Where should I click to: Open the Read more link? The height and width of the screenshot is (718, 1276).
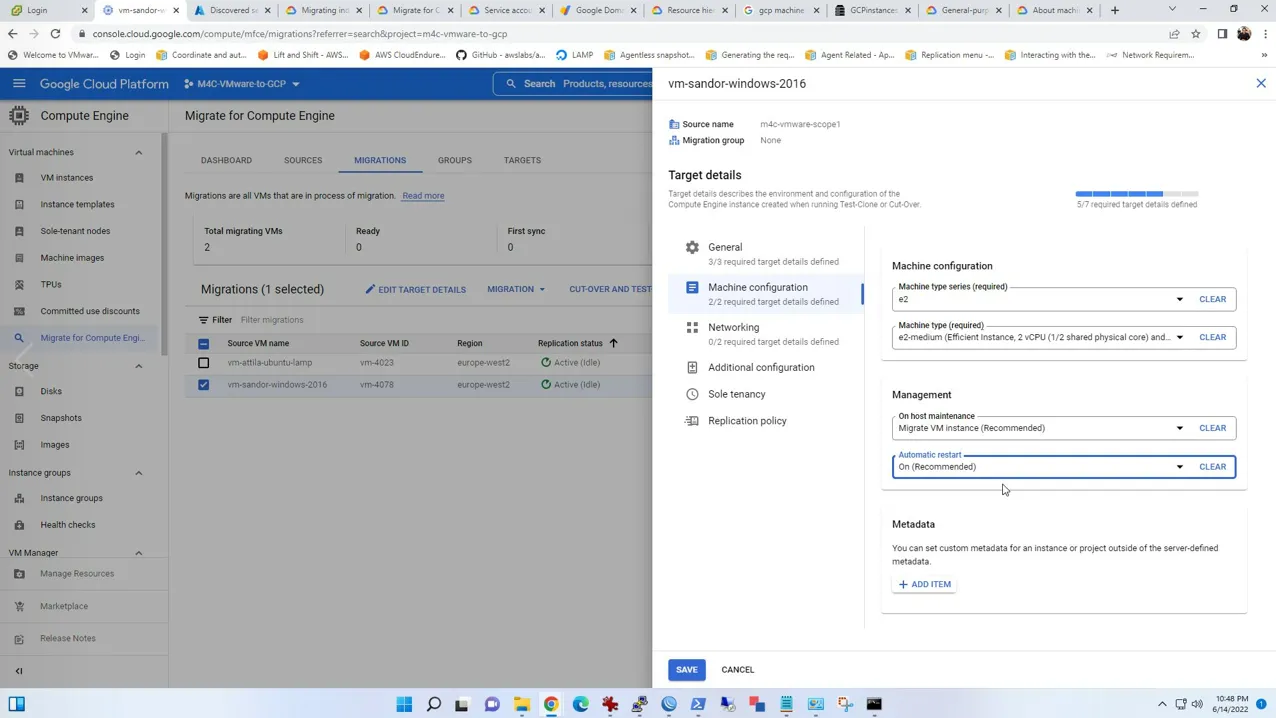coord(423,196)
